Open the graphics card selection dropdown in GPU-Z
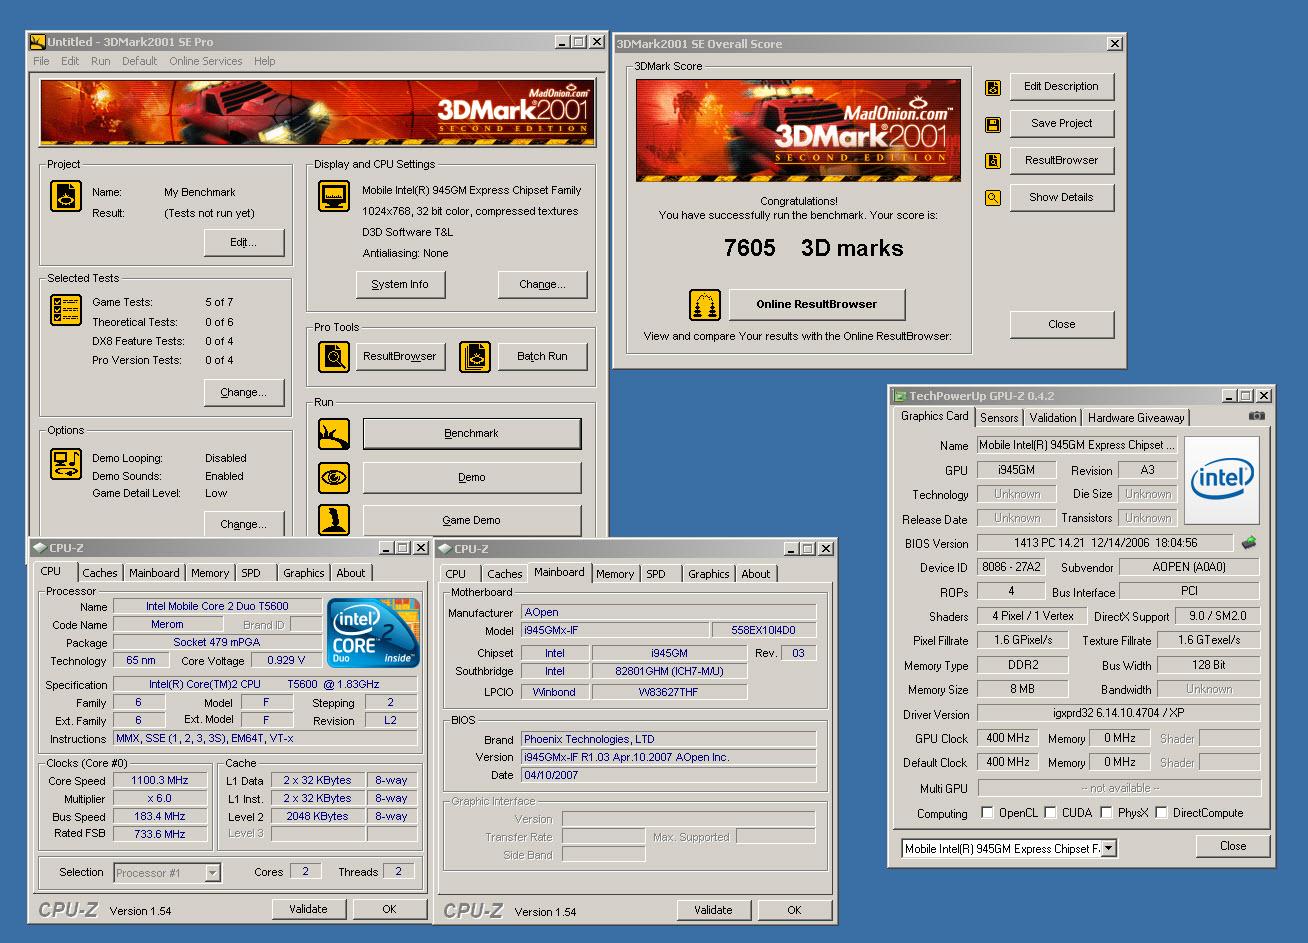1308x943 pixels. coord(1108,849)
